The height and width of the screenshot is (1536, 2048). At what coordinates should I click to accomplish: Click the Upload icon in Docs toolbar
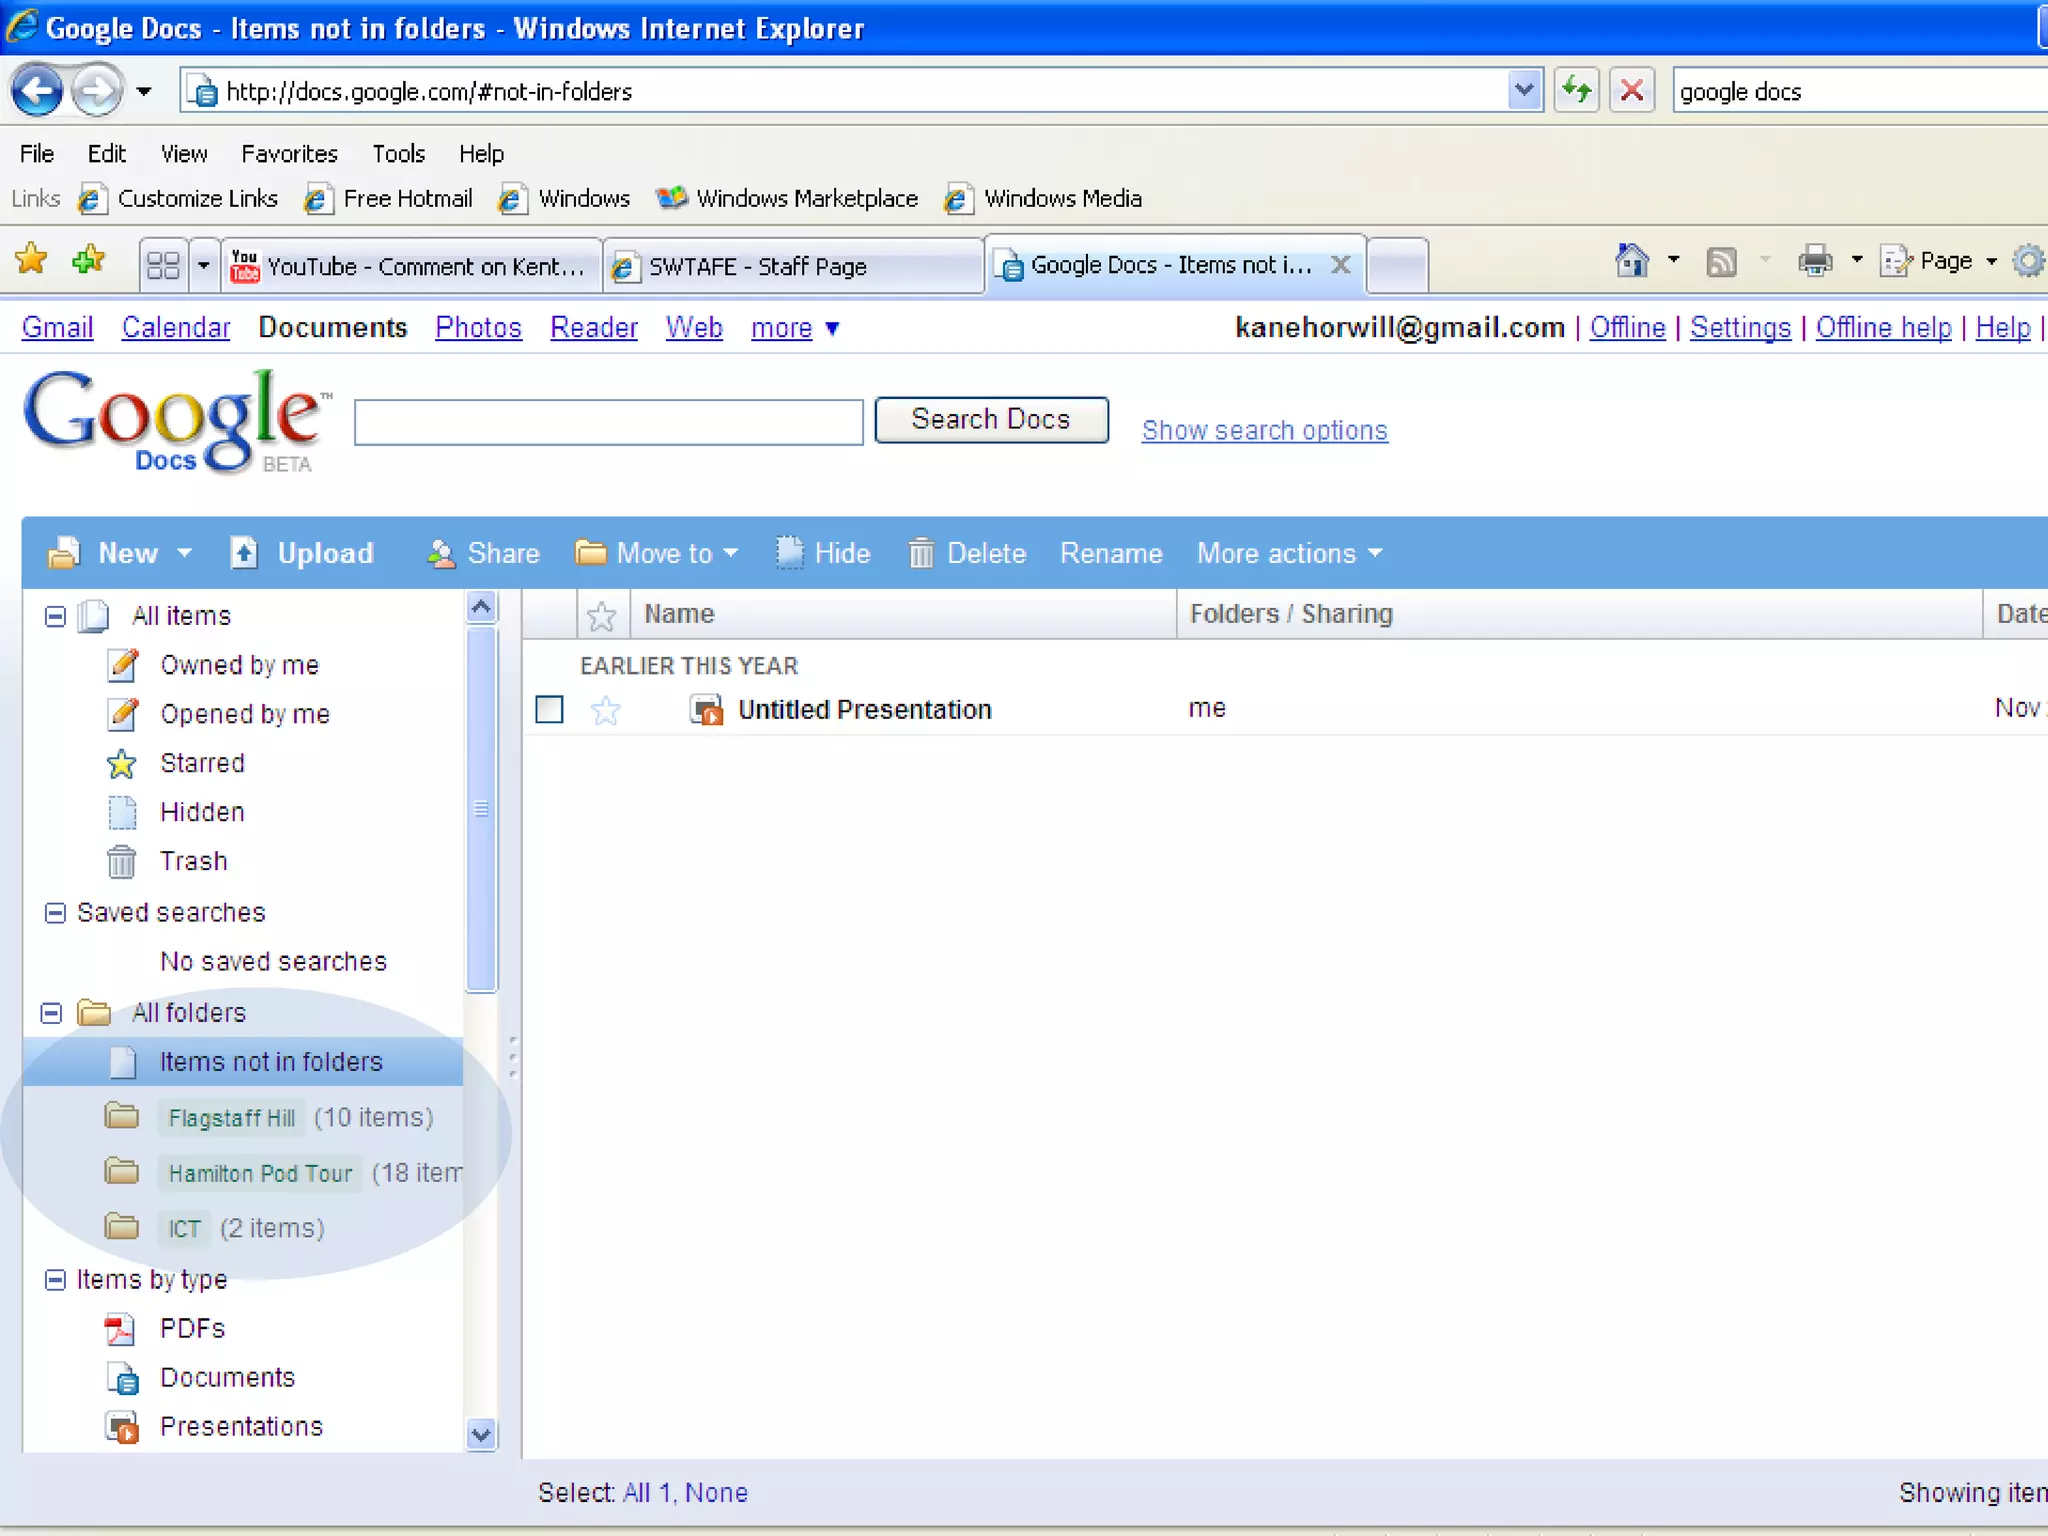click(x=244, y=553)
